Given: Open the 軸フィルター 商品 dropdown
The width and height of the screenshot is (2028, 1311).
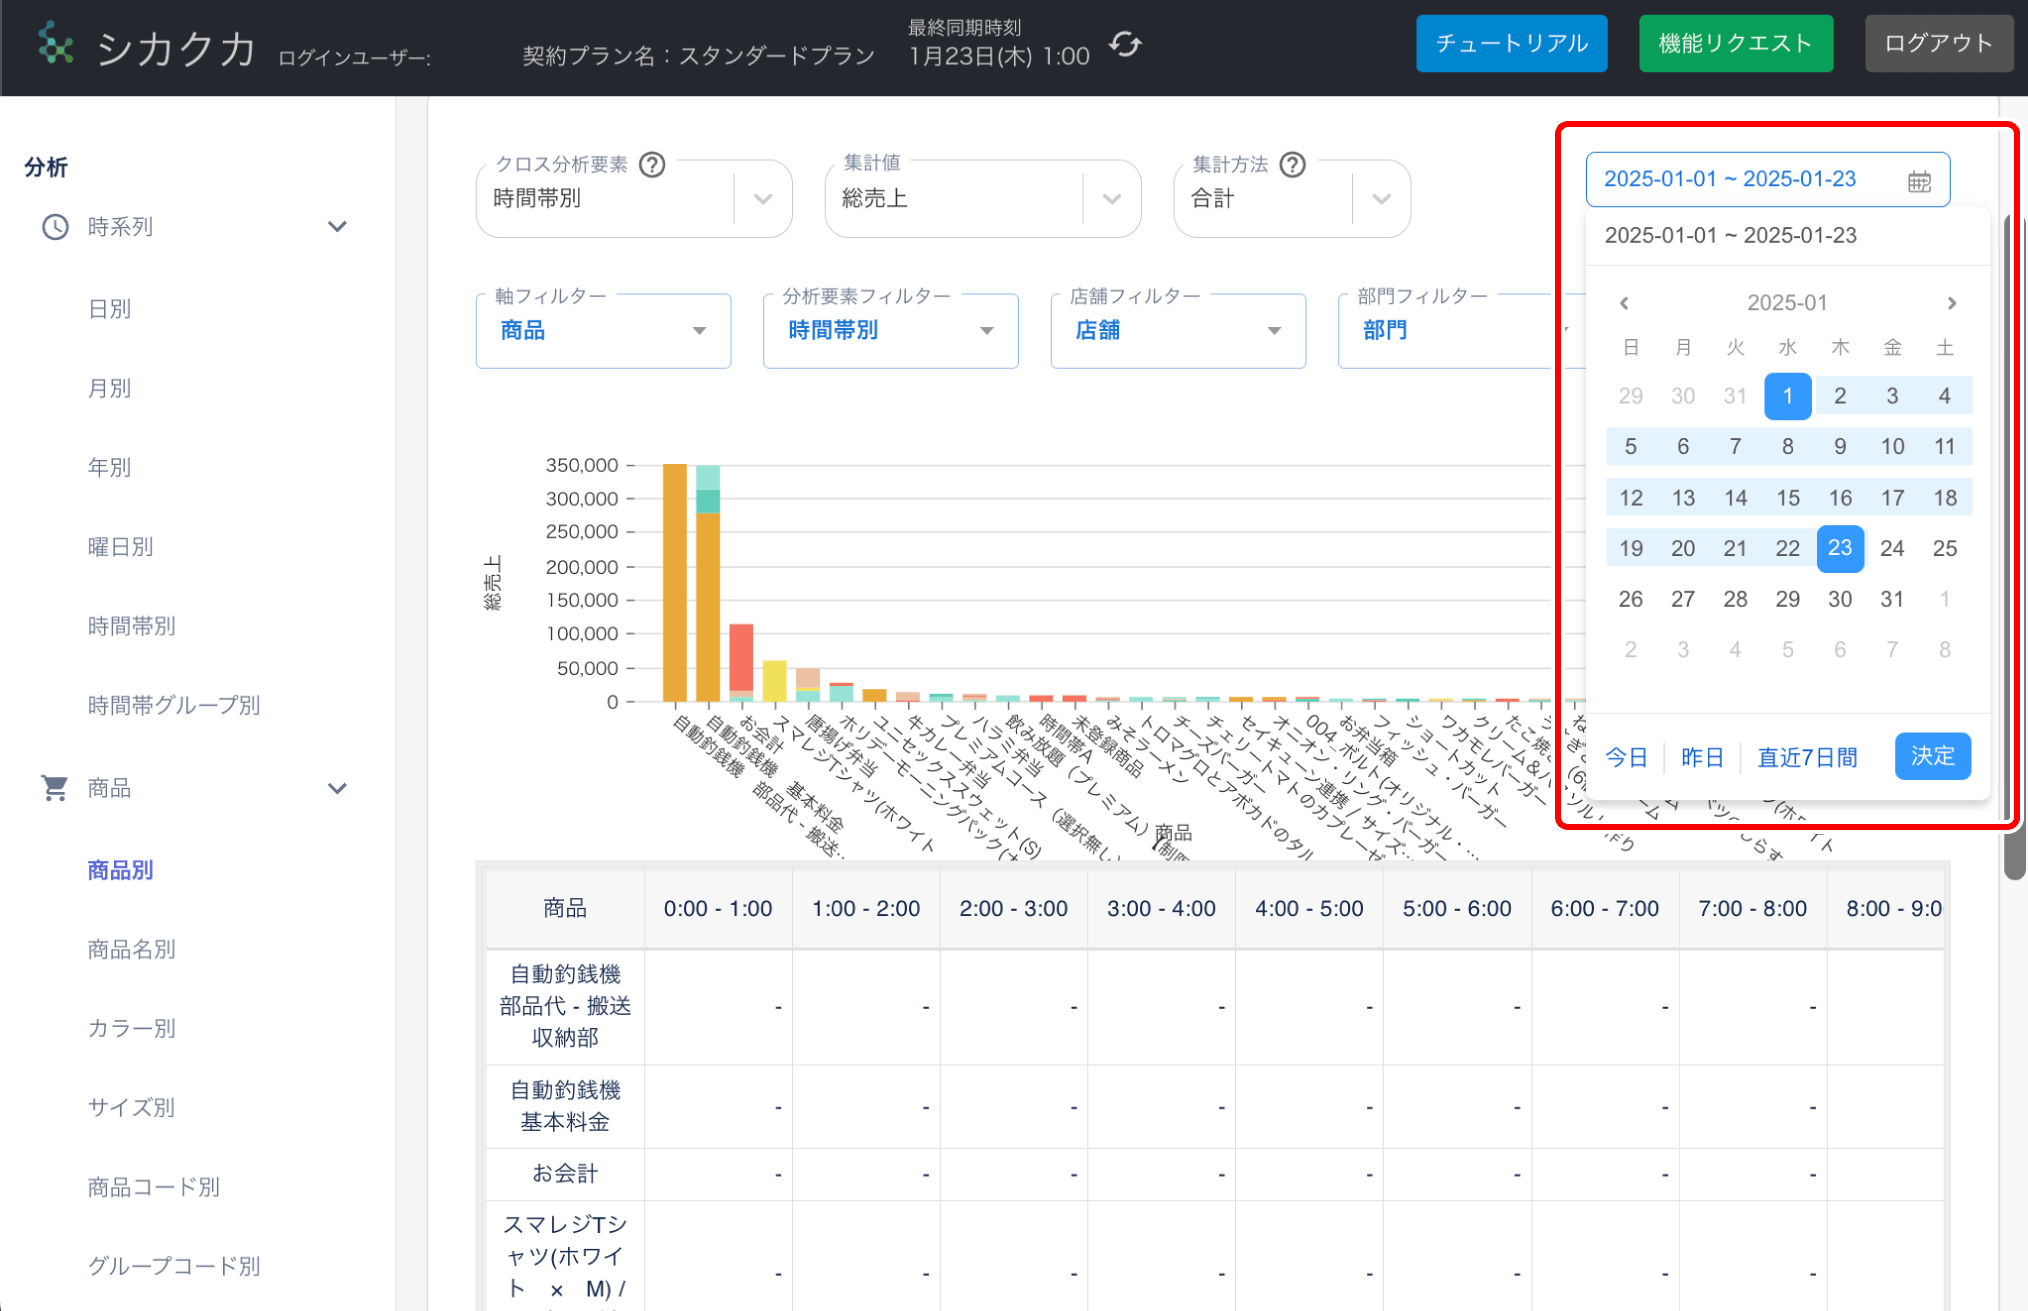Looking at the screenshot, I should point(603,331).
